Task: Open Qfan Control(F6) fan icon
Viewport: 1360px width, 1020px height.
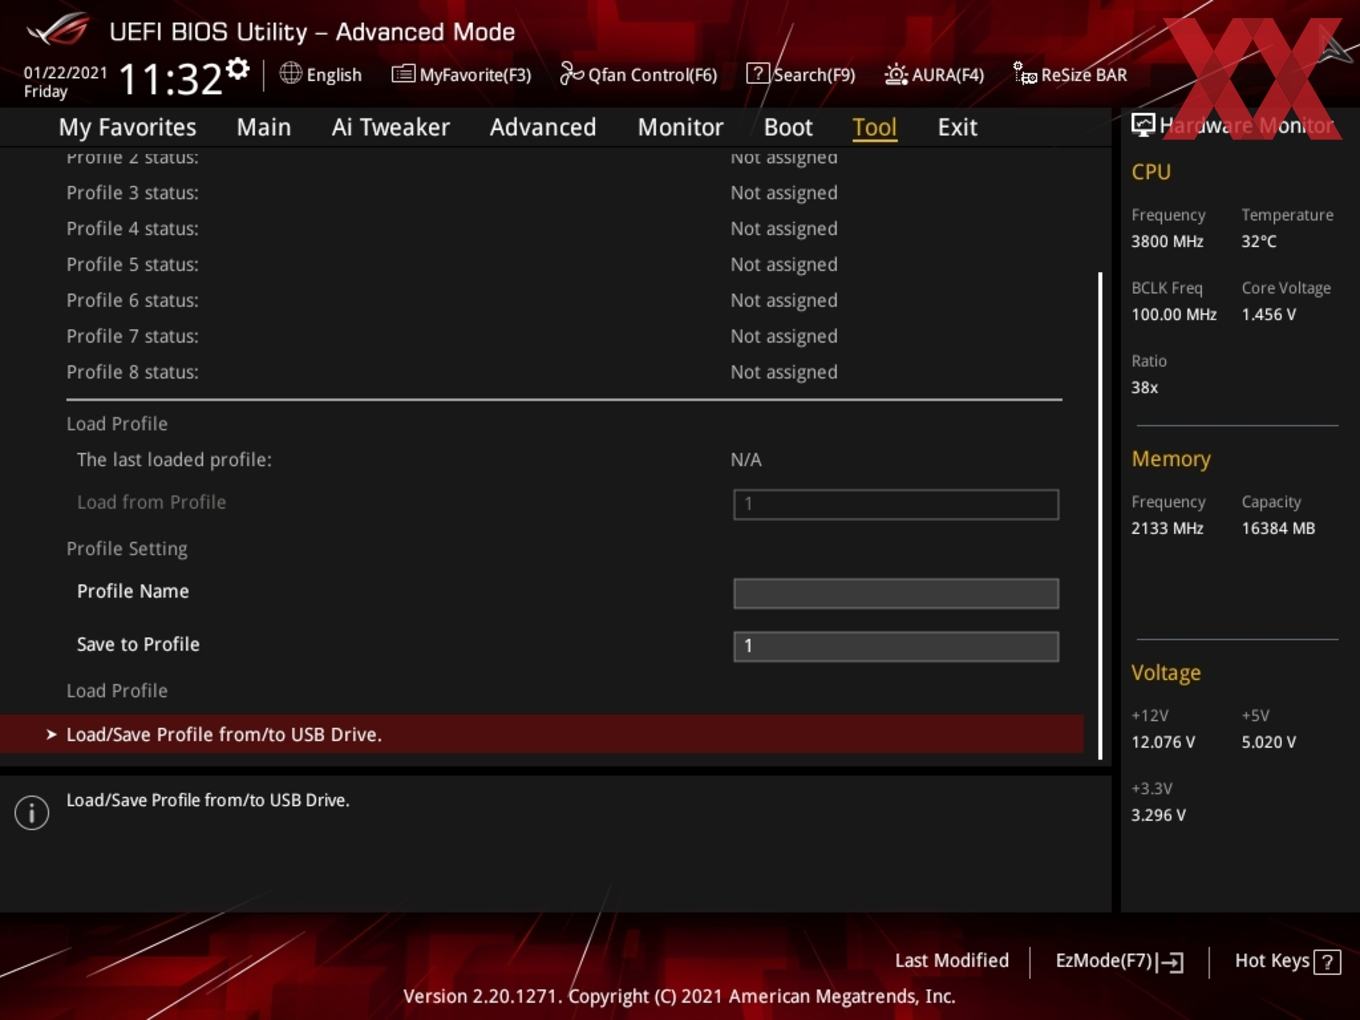Action: pyautogui.click(x=571, y=73)
